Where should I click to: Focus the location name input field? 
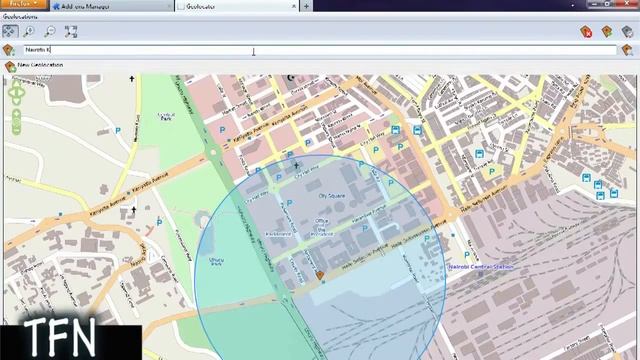pyautogui.click(x=320, y=50)
